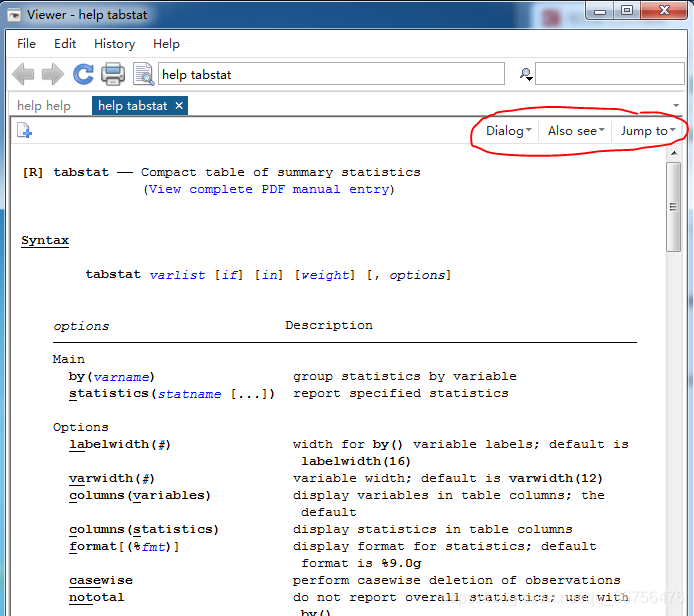
Task: Click the Find in page document icon
Action: pos(143,74)
